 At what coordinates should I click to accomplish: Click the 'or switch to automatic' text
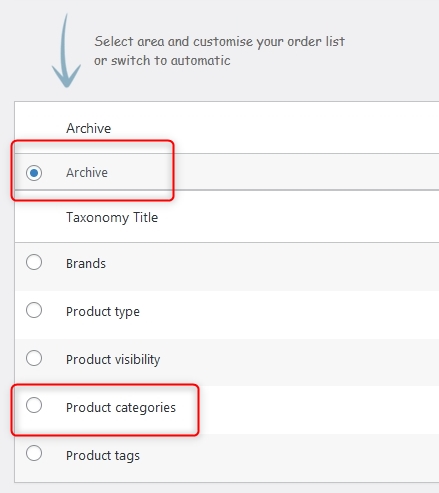tap(162, 61)
